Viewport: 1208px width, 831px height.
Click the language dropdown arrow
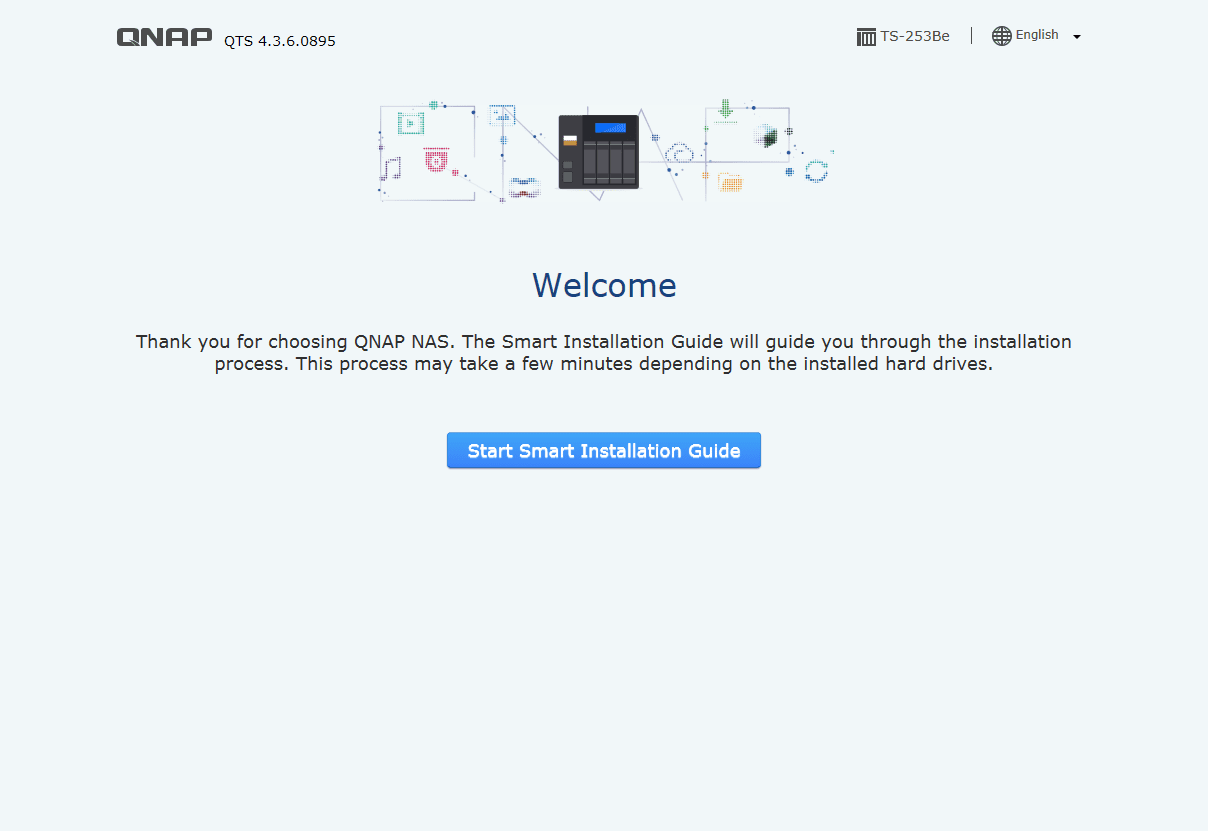(1077, 37)
